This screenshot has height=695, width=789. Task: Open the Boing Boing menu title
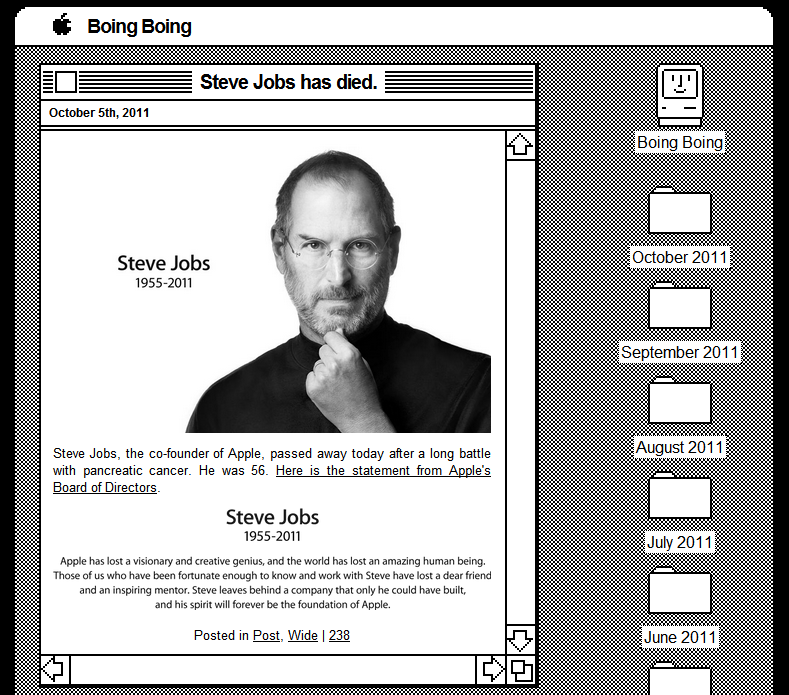pos(139,26)
